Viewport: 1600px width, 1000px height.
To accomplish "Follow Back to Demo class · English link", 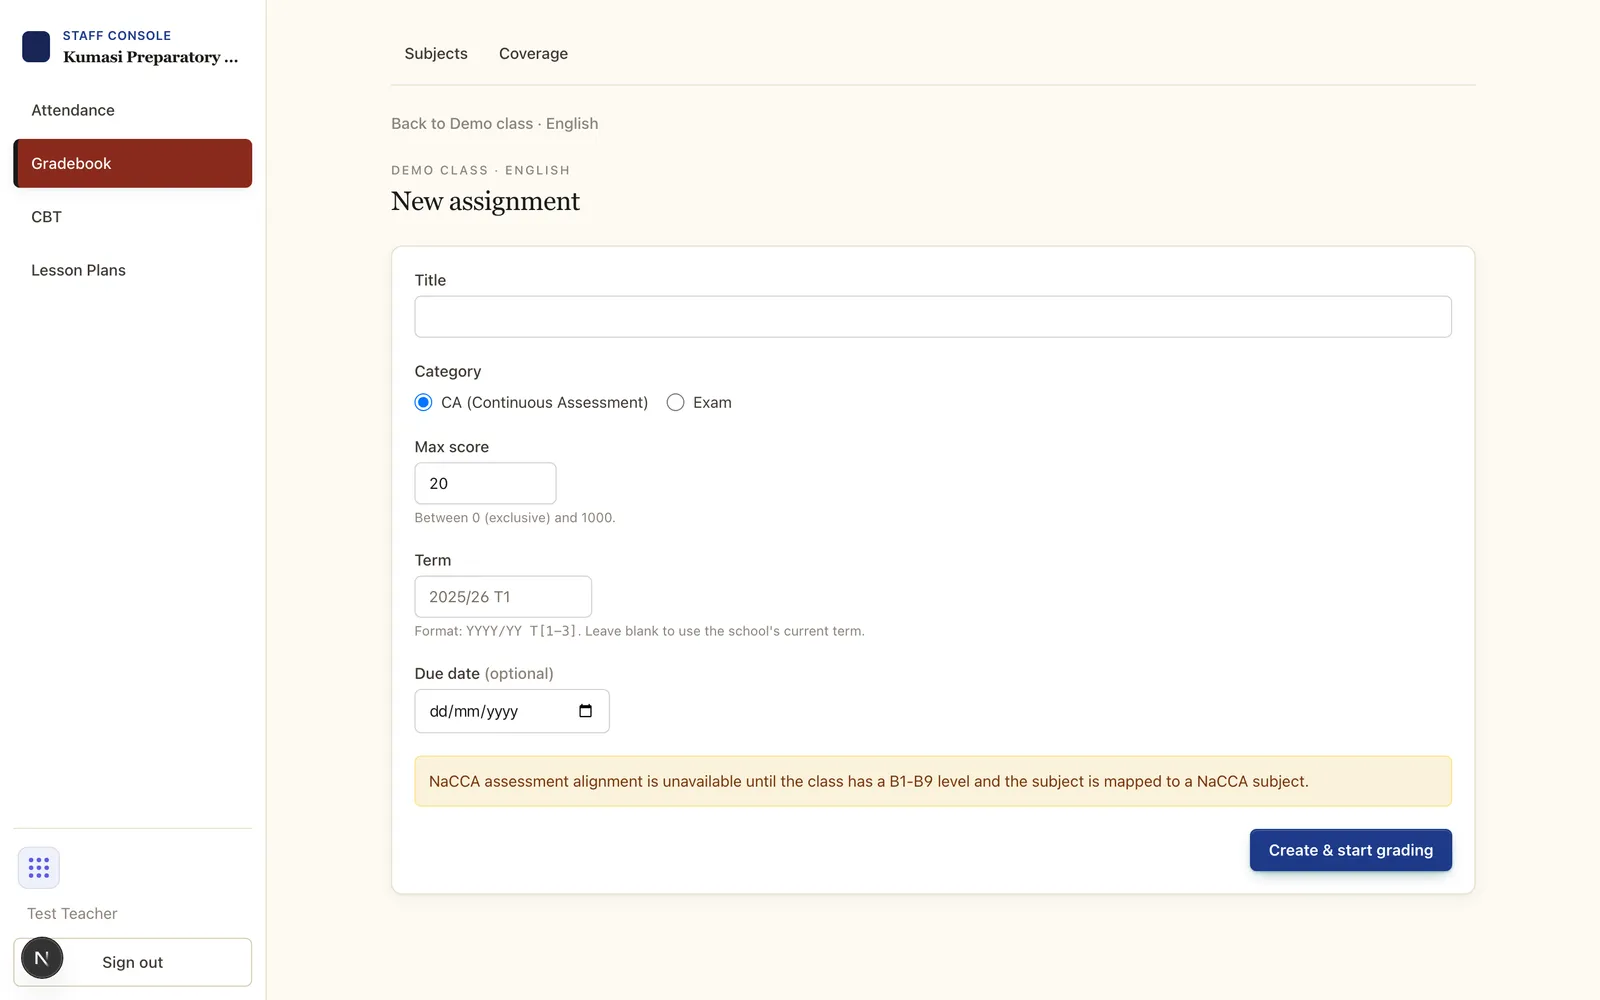I will [x=495, y=124].
